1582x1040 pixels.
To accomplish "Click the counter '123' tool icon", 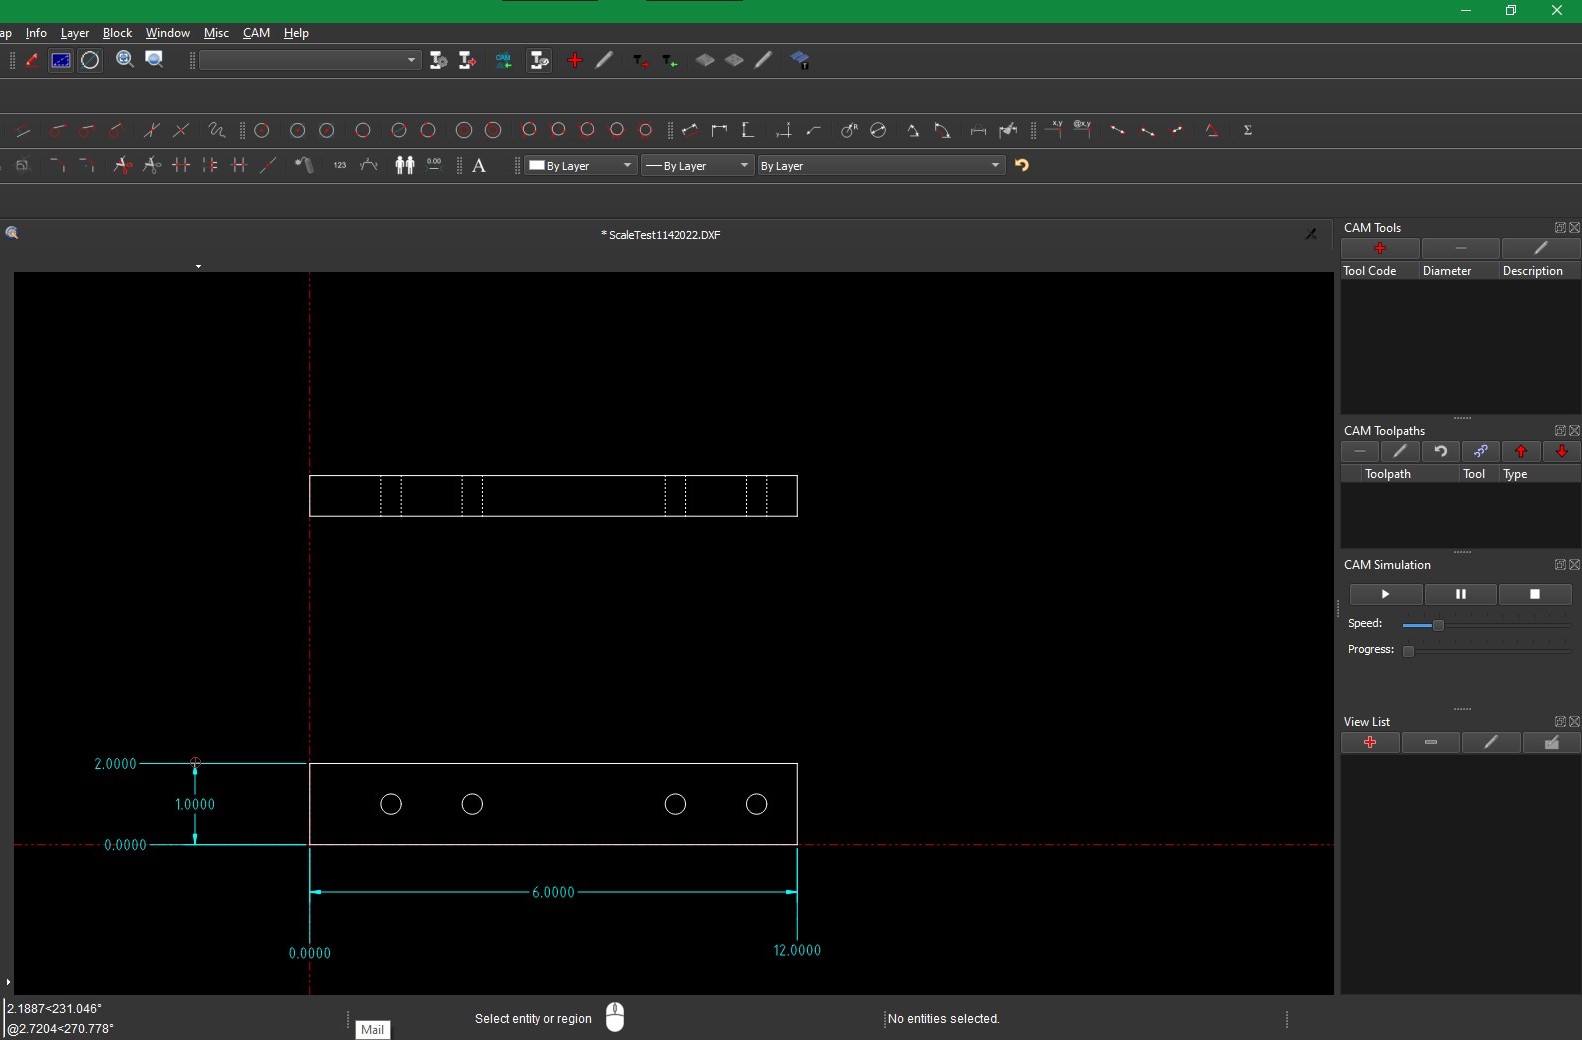I will coord(340,166).
